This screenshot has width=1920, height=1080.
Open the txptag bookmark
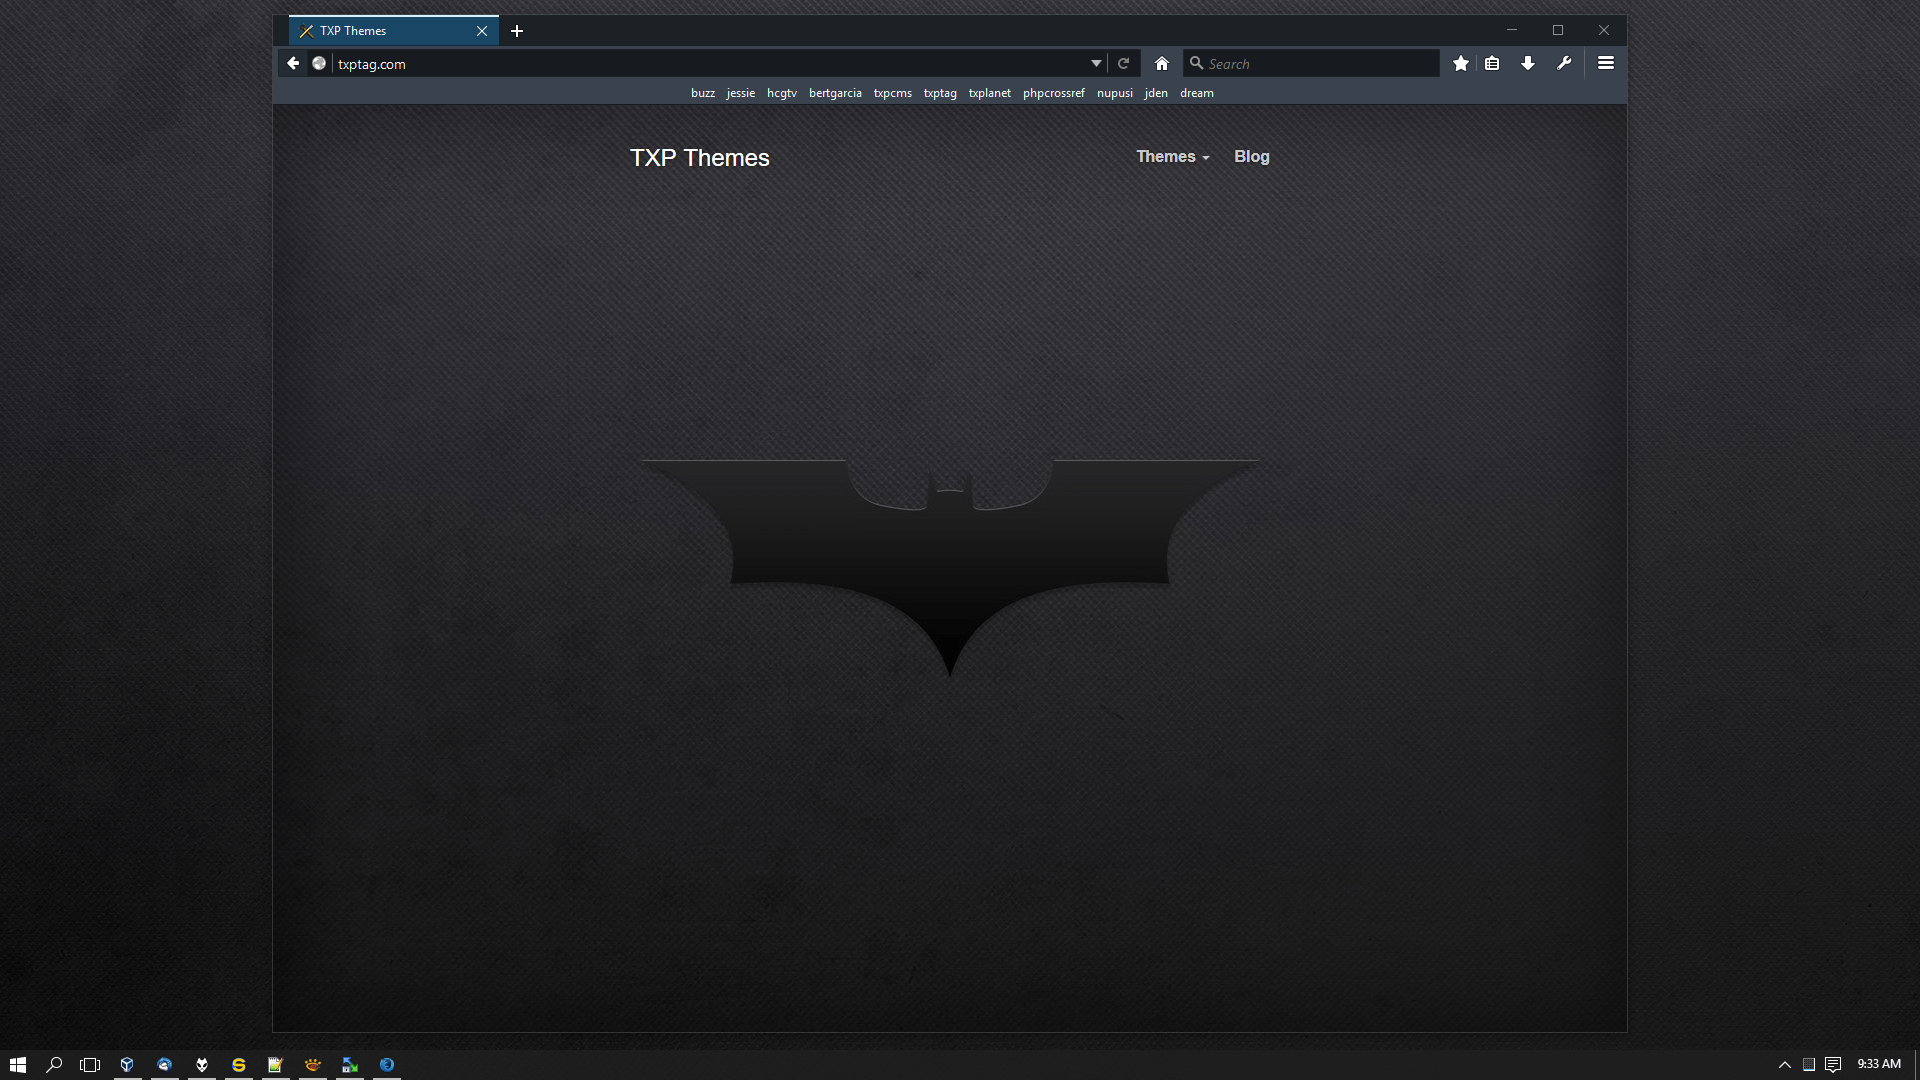[940, 93]
